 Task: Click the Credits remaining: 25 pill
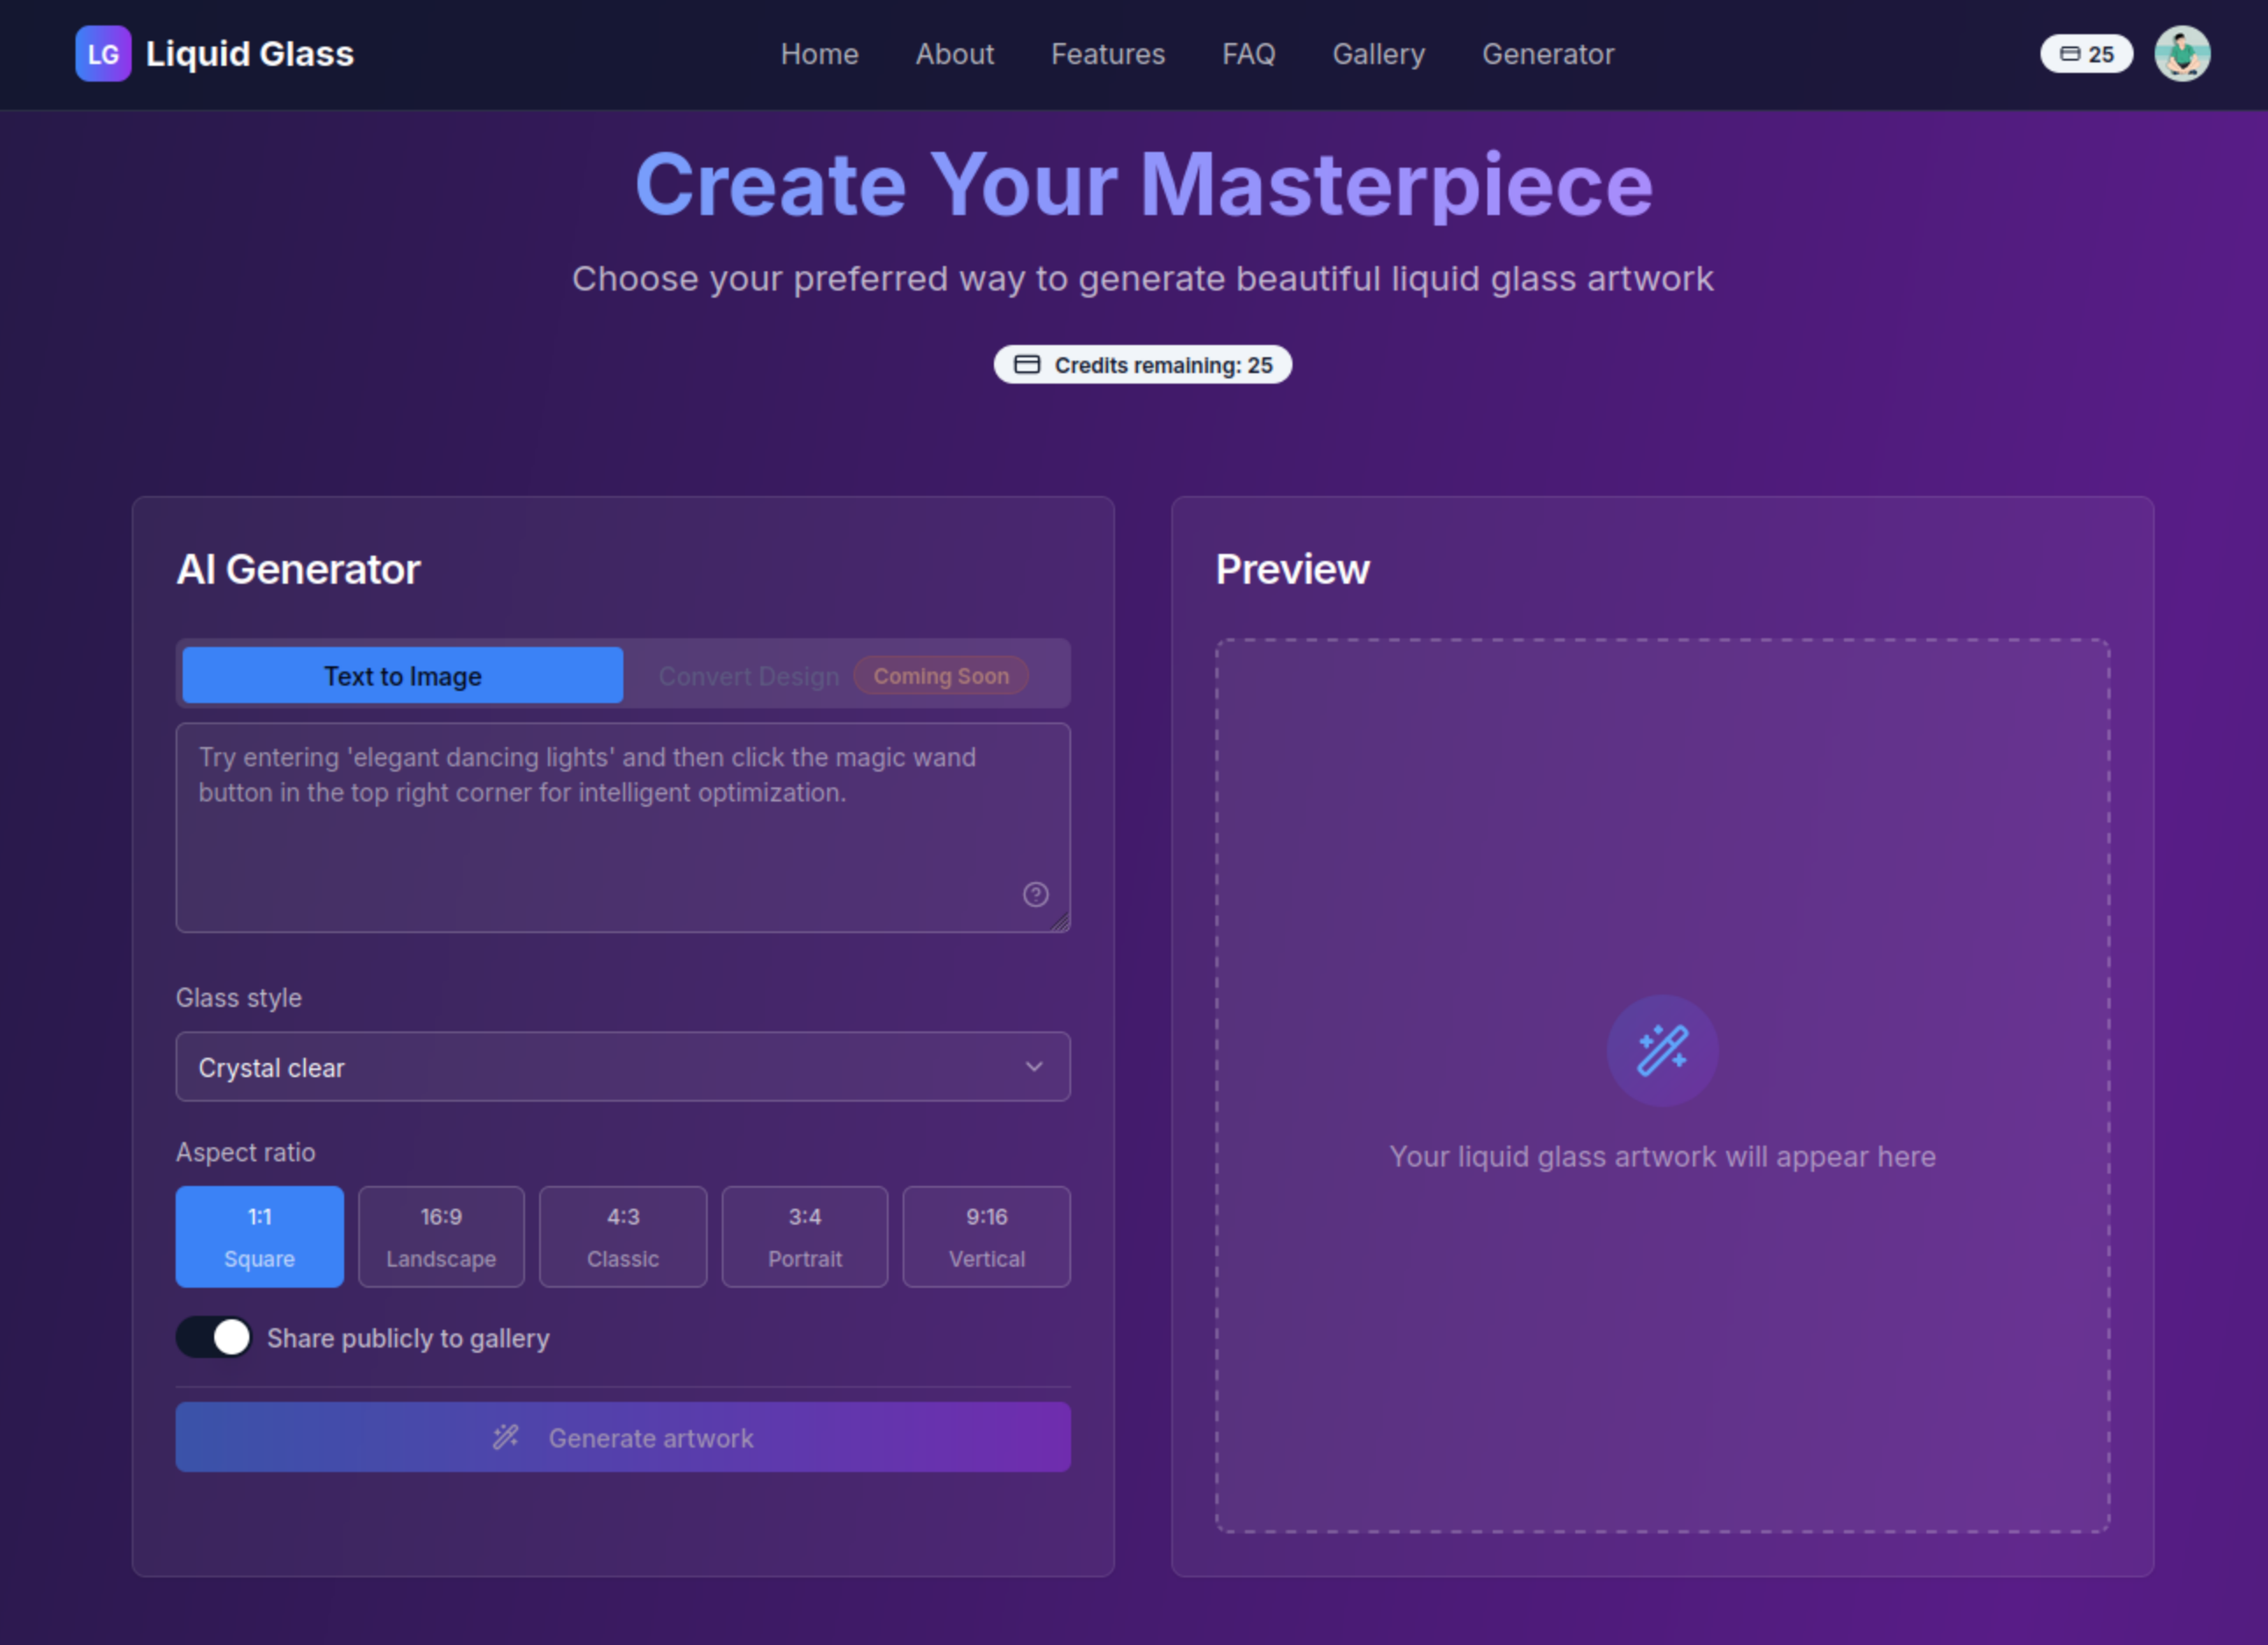click(x=1143, y=365)
